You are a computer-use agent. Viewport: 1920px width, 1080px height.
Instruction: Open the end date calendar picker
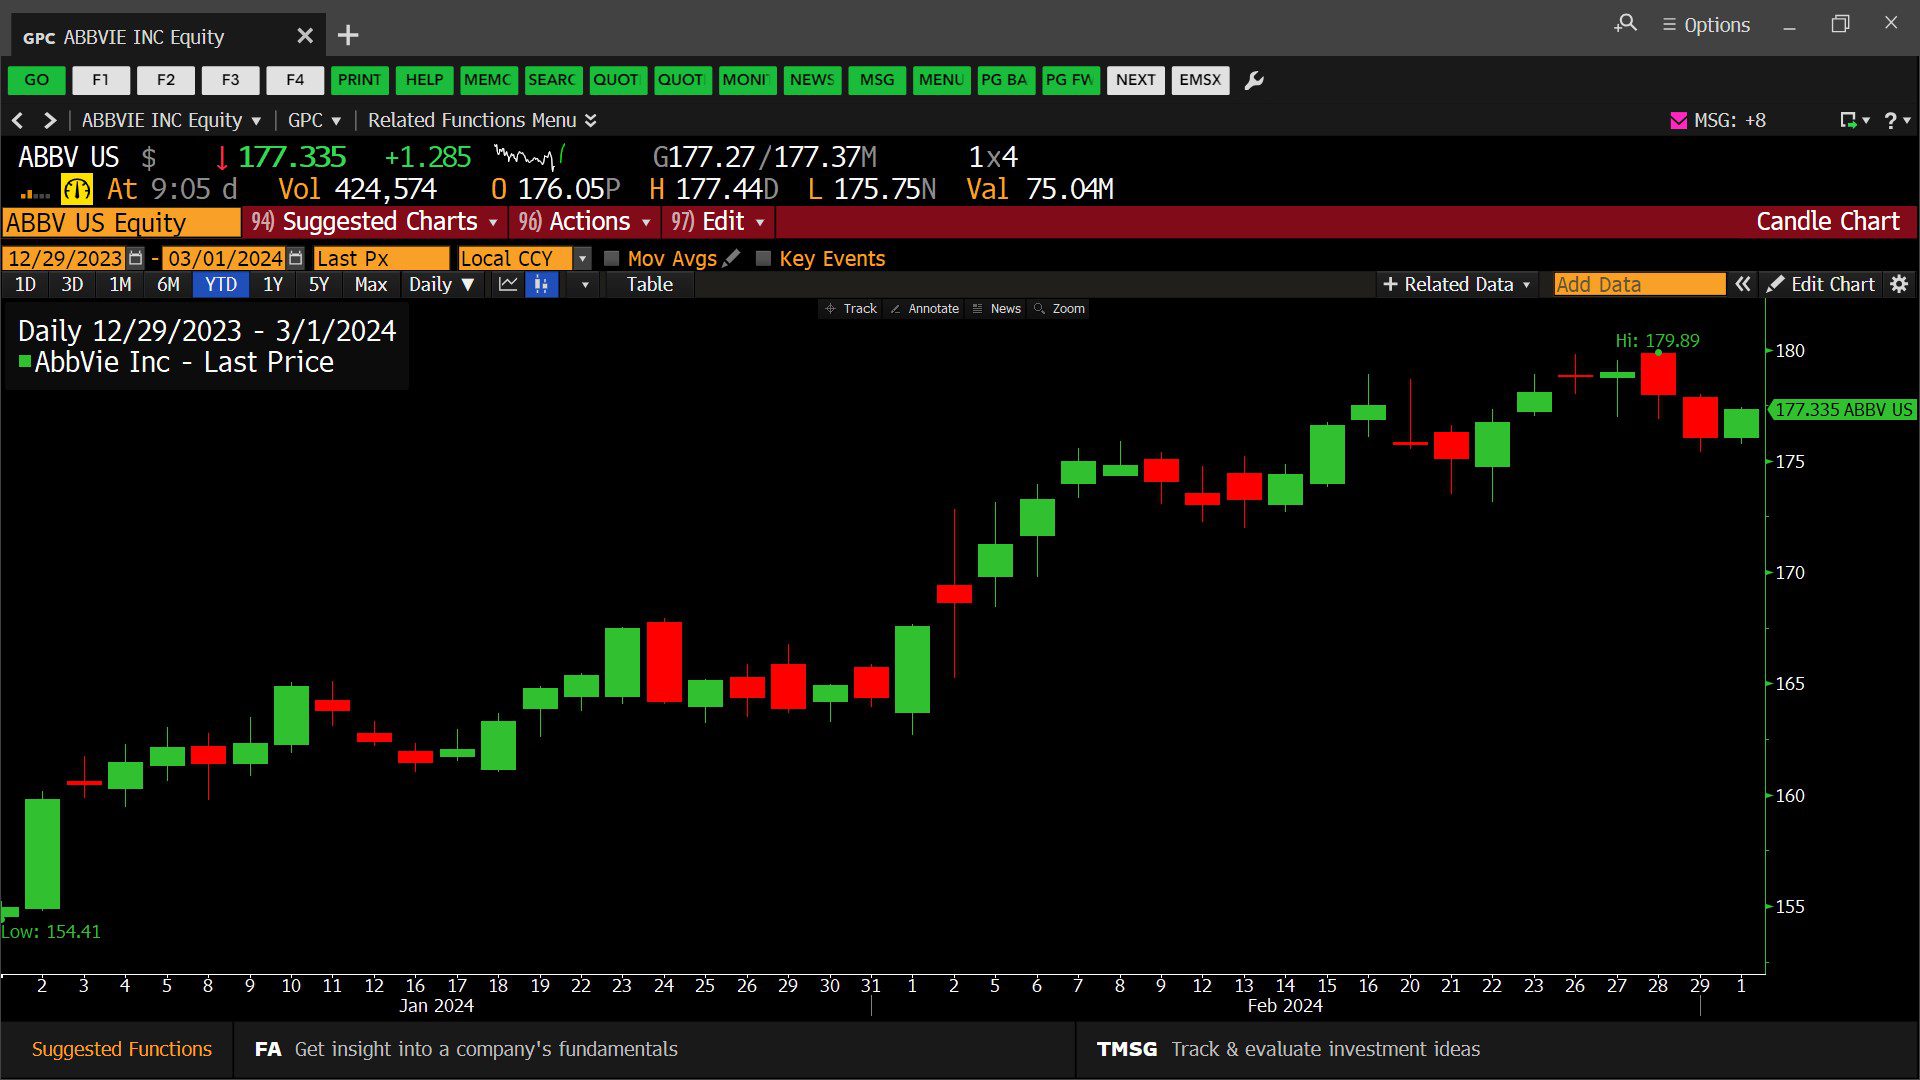[x=295, y=258]
